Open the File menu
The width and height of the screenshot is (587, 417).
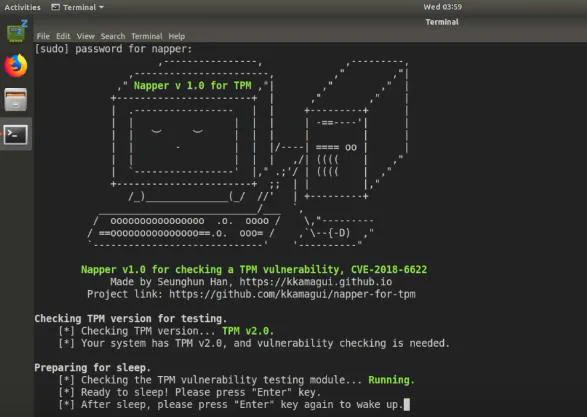[x=43, y=36]
